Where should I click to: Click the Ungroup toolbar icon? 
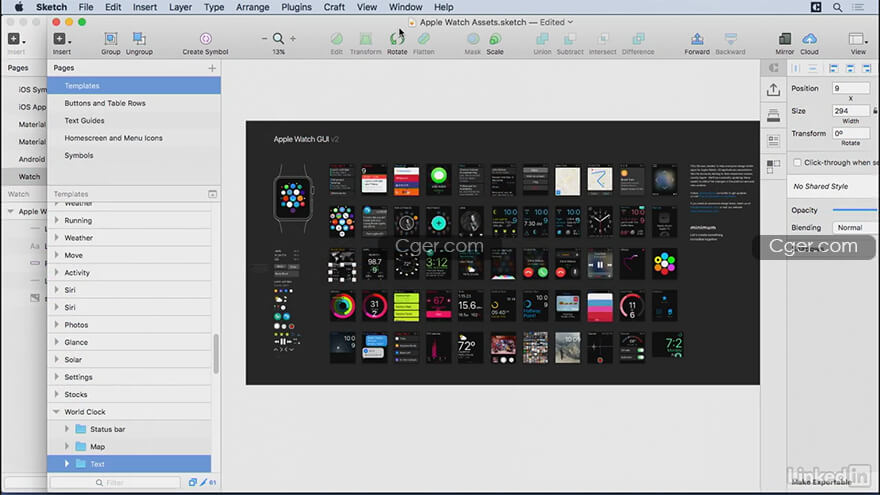[139, 43]
